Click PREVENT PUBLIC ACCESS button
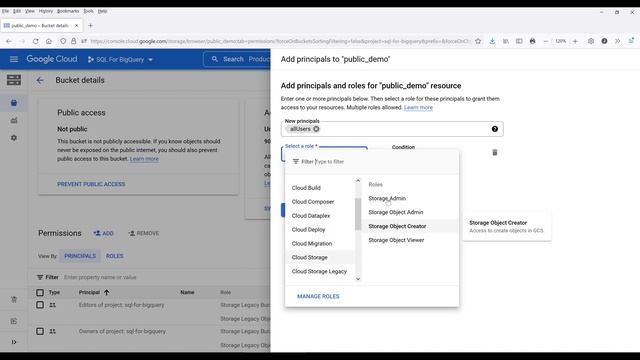Image resolution: width=640 pixels, height=360 pixels. pos(91,184)
